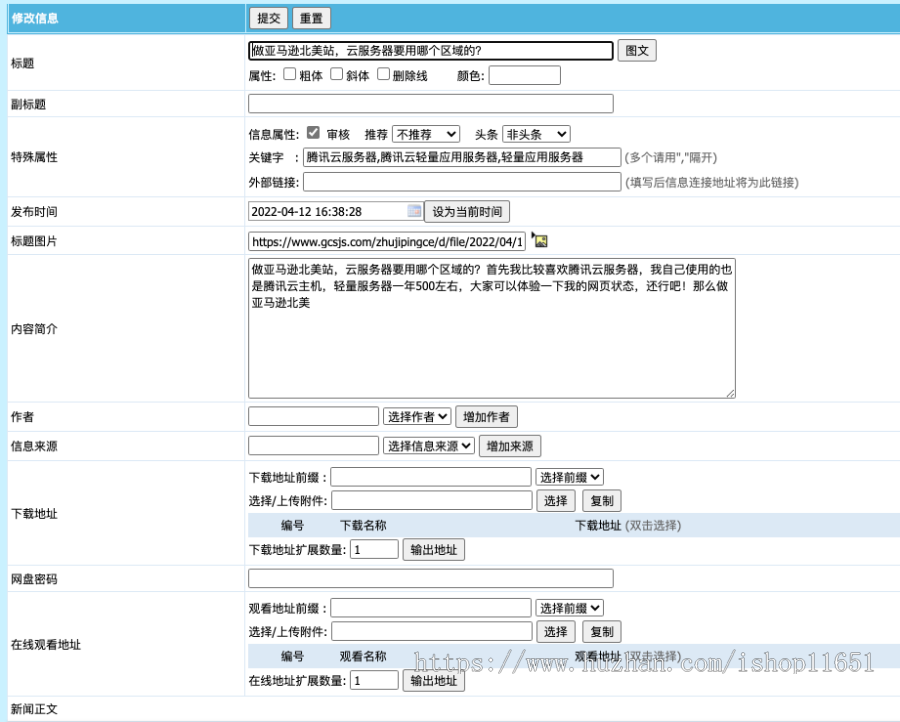Screen dimensions: 900x722
Task: Click the 下载地址 (双击选择) column header
Action: (x=628, y=526)
